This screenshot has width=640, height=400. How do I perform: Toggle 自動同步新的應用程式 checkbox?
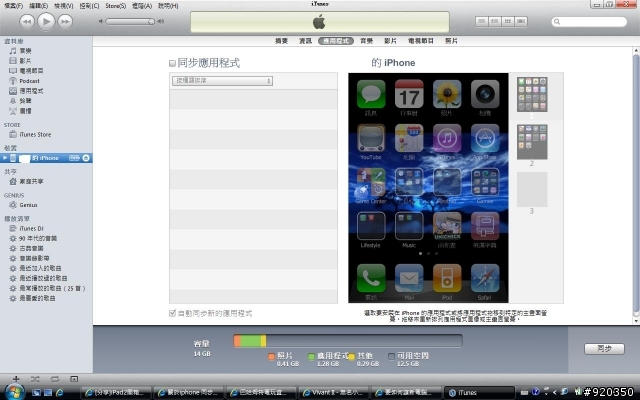pyautogui.click(x=172, y=313)
